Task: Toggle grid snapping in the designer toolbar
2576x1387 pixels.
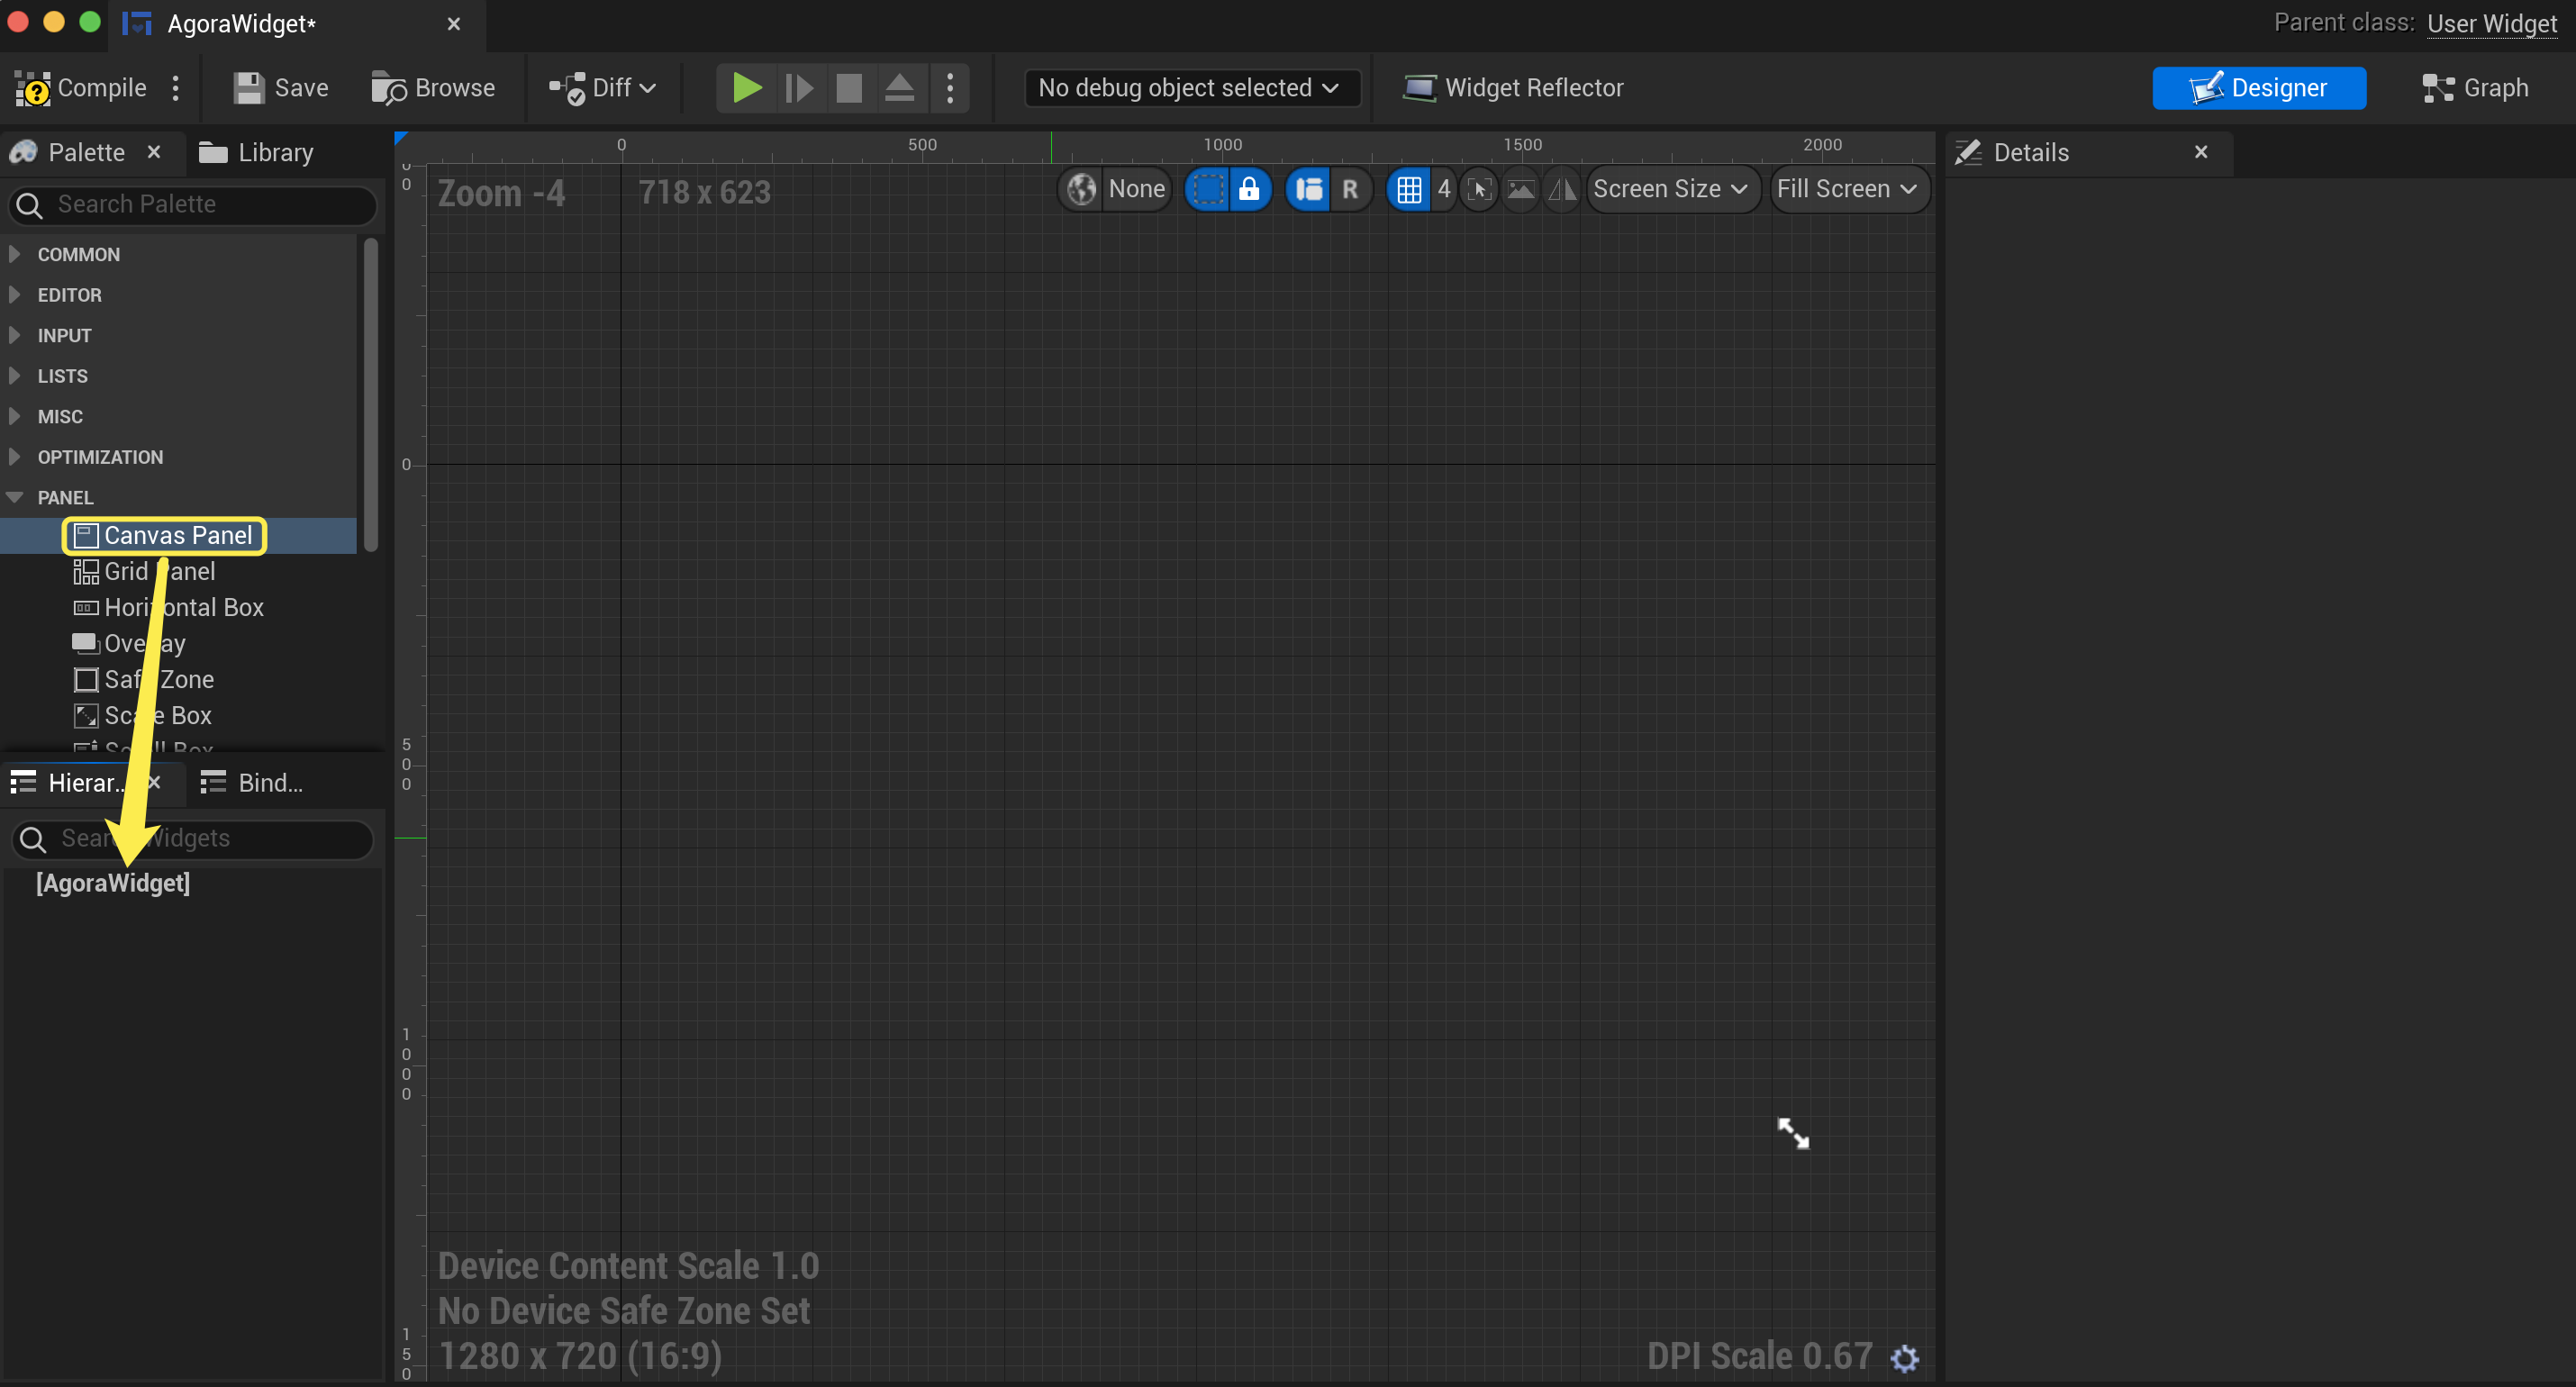Action: [1408, 189]
